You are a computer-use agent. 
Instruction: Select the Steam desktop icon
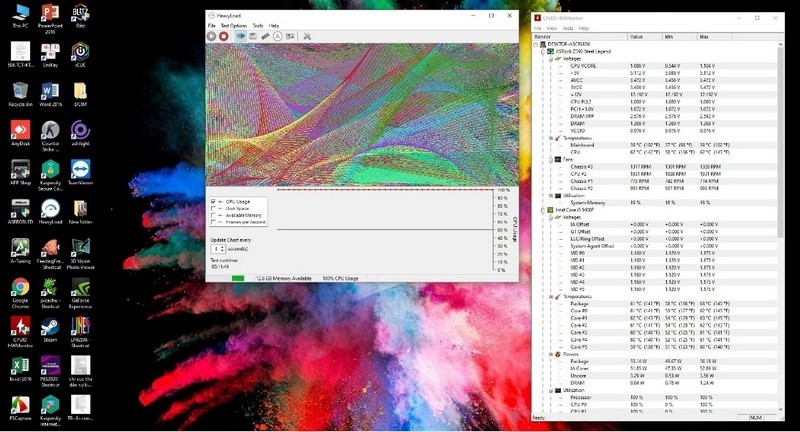pos(49,326)
